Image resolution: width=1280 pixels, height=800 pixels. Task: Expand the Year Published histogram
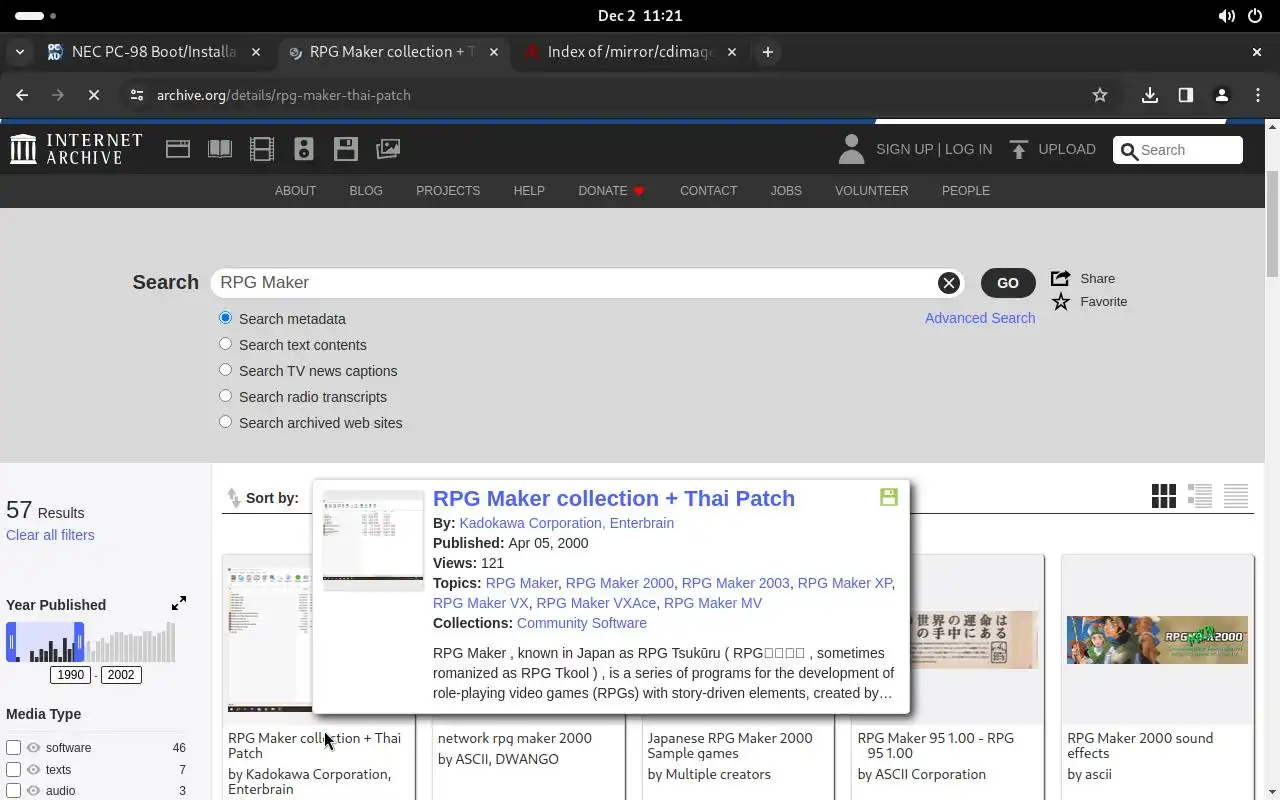(179, 603)
